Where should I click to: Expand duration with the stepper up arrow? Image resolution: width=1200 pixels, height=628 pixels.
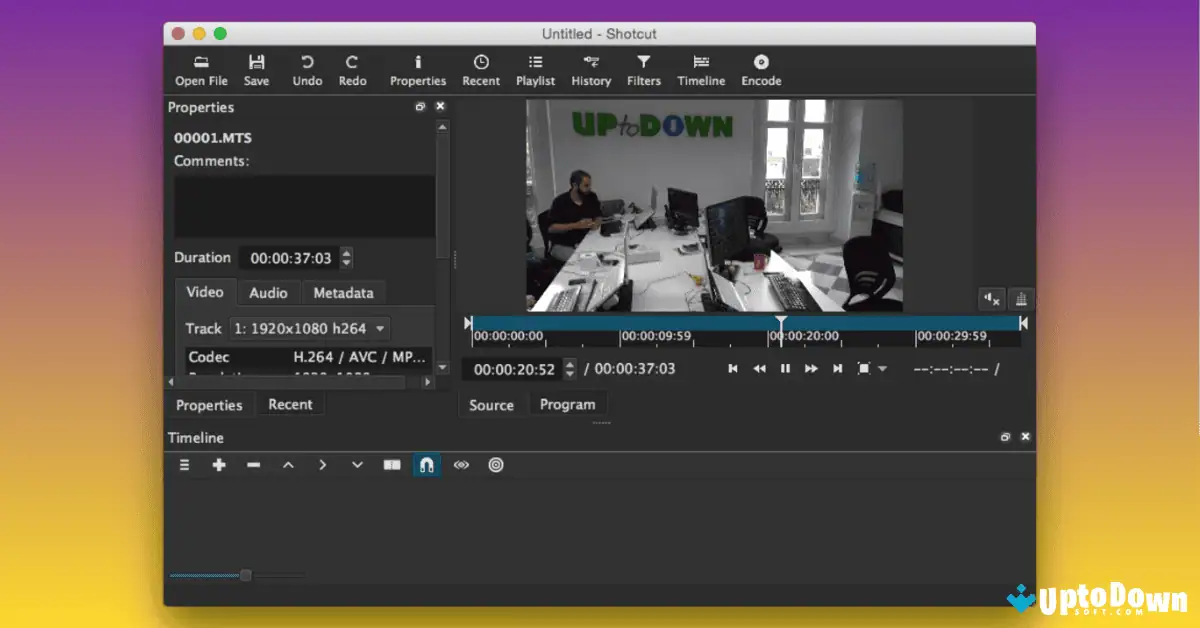coord(346,253)
